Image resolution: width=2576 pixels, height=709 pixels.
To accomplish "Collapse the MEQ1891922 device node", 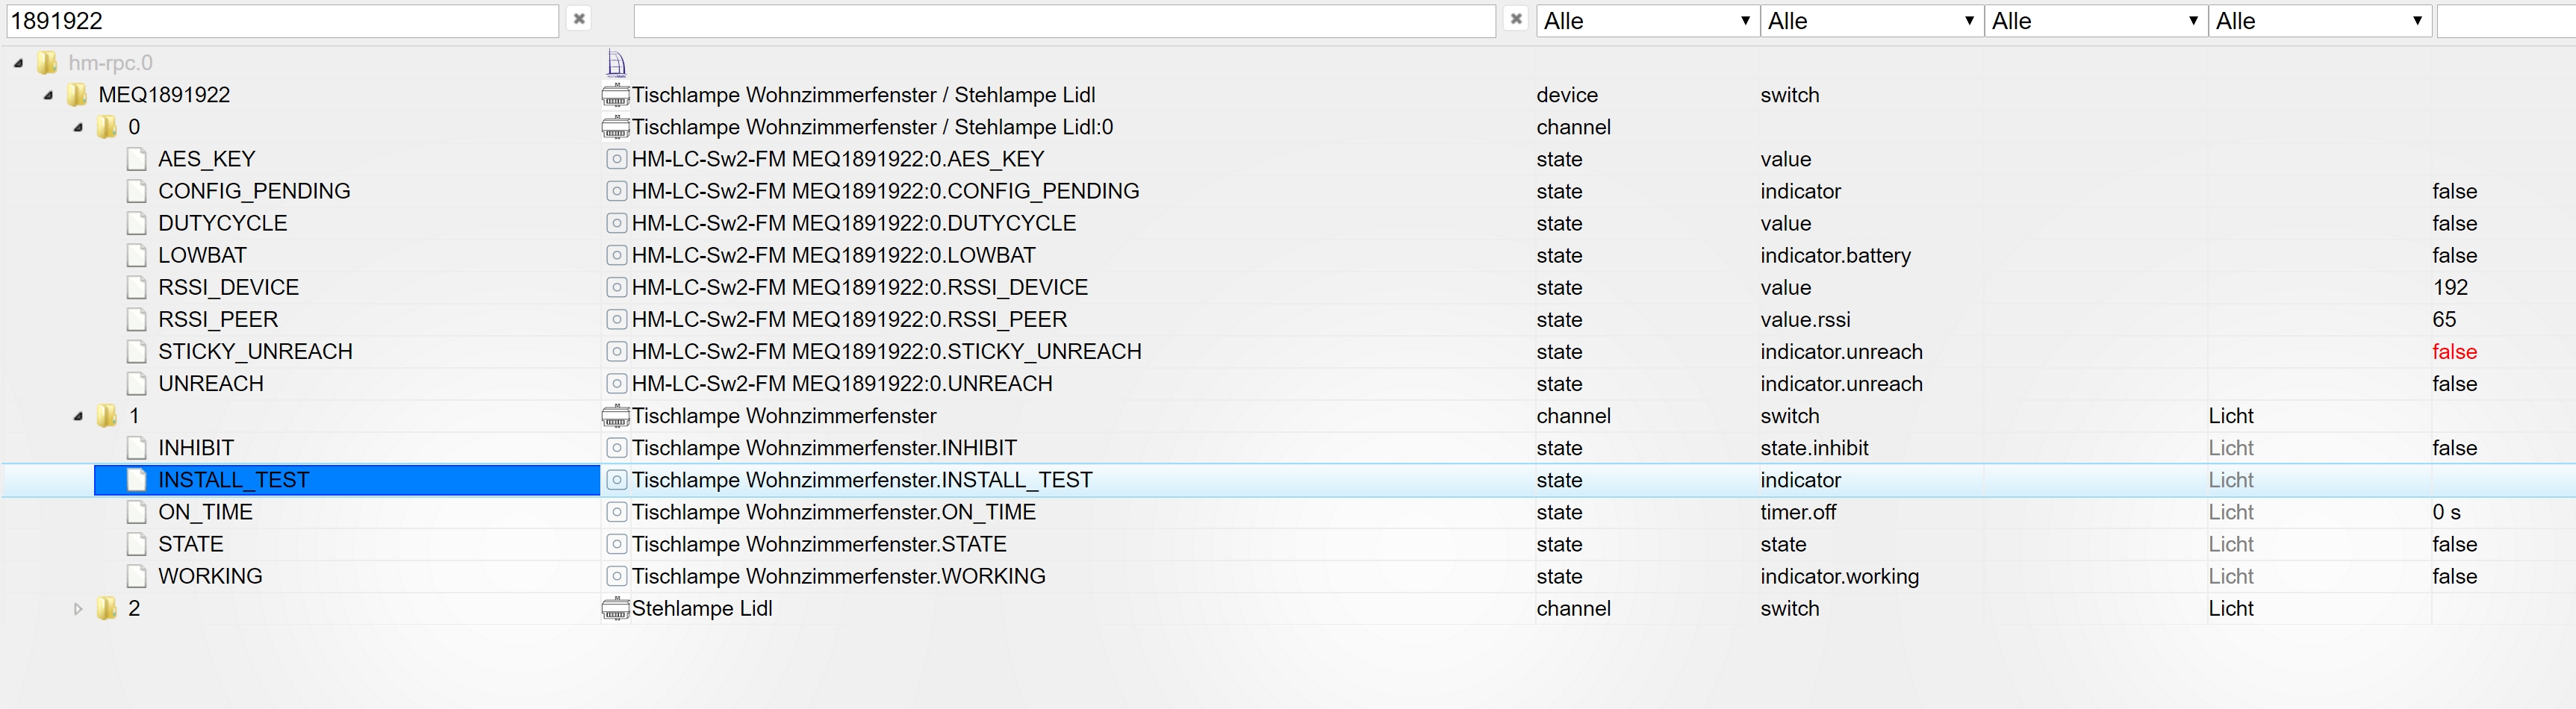I will [x=48, y=95].
